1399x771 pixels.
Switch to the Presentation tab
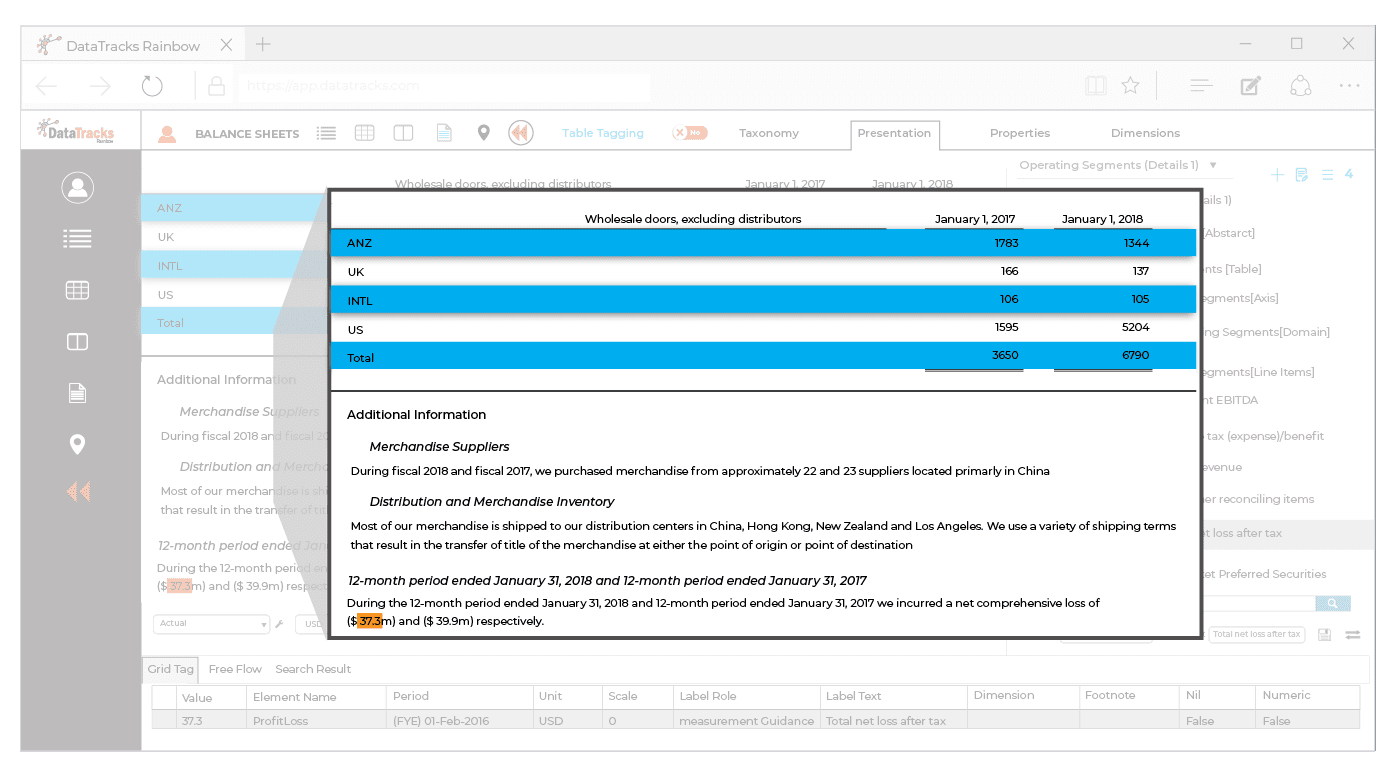(894, 133)
